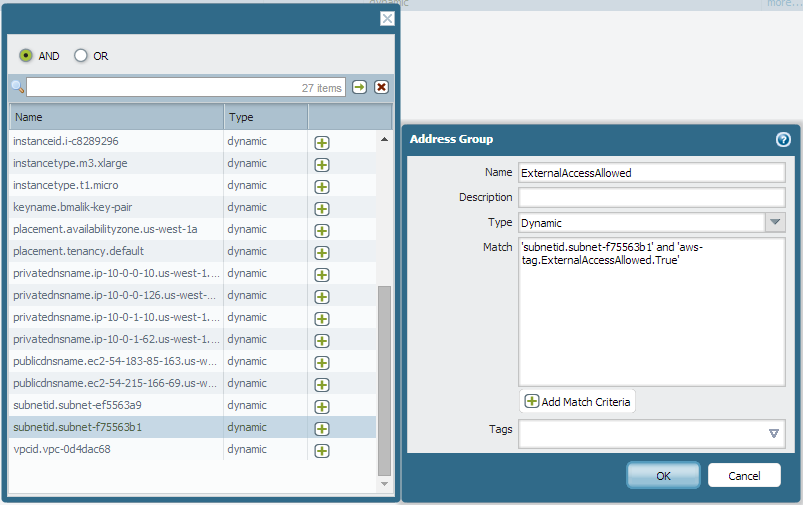
Task: Open the Type dropdown showing Dynamic
Action: 775,222
